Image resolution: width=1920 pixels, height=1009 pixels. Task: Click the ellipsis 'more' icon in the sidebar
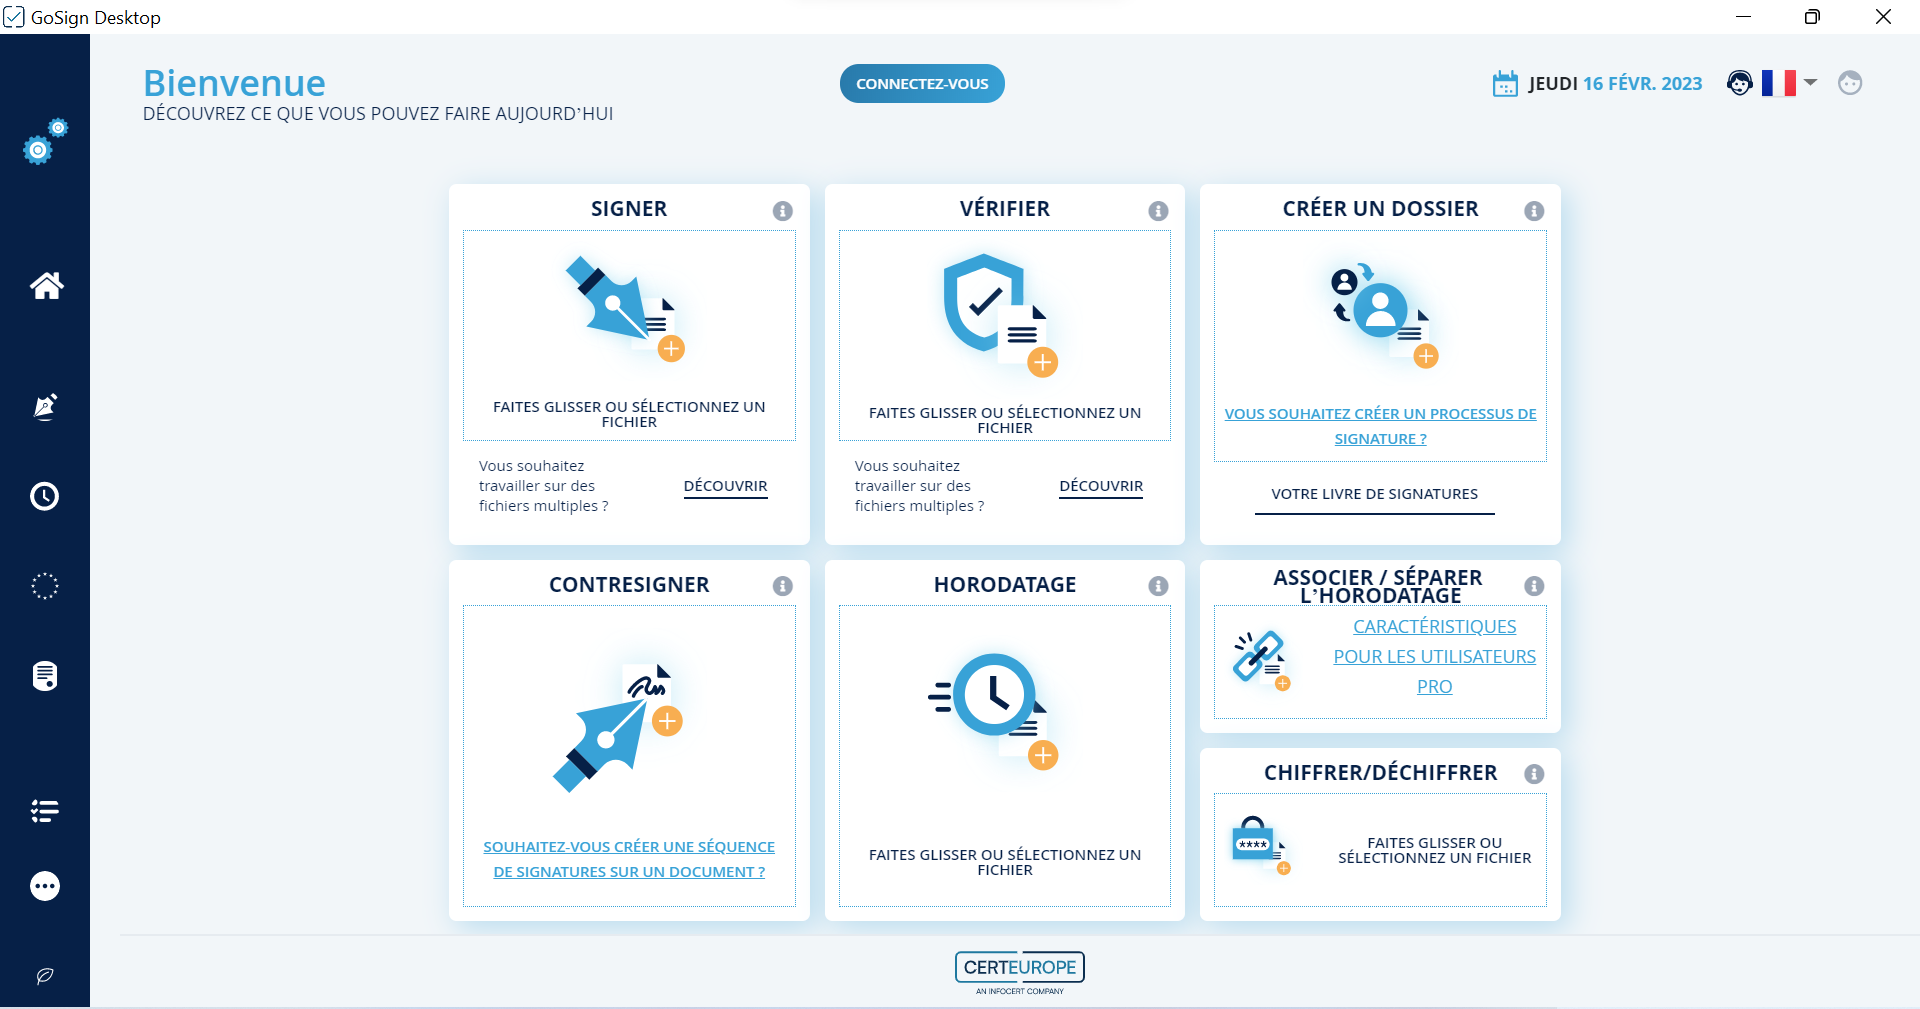pos(45,886)
